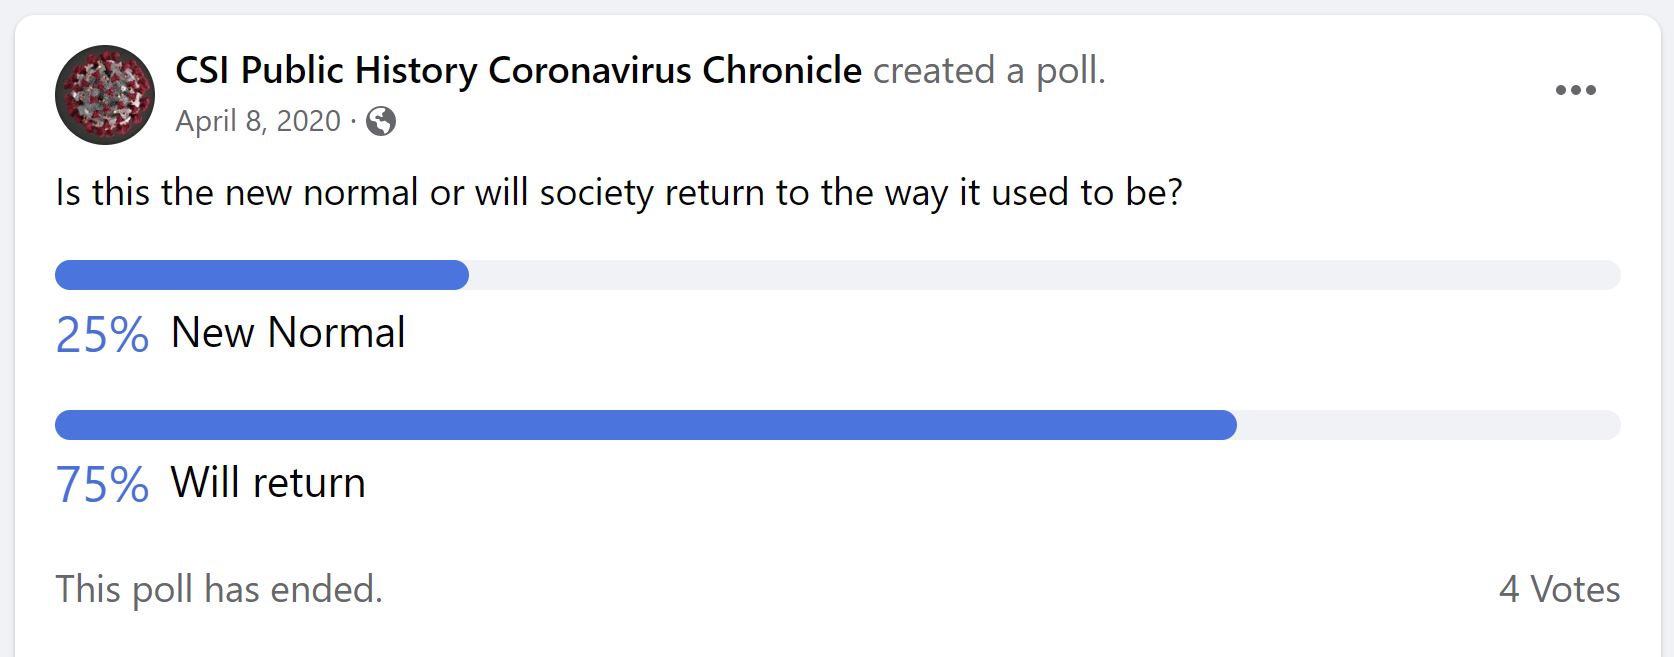Click the blue filled Will return bar

[x=645, y=425]
